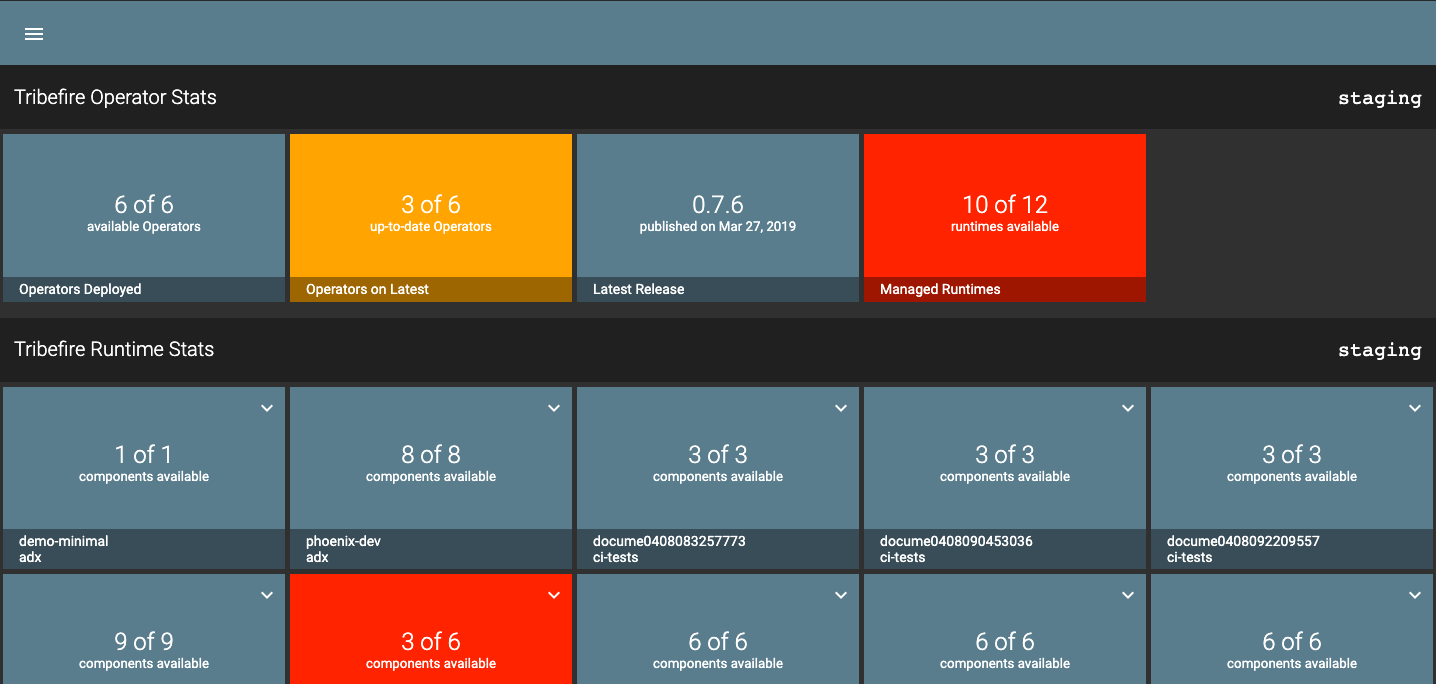Expand the demo-minimal runtime card chevron
This screenshot has height=684, width=1436.
click(267, 408)
